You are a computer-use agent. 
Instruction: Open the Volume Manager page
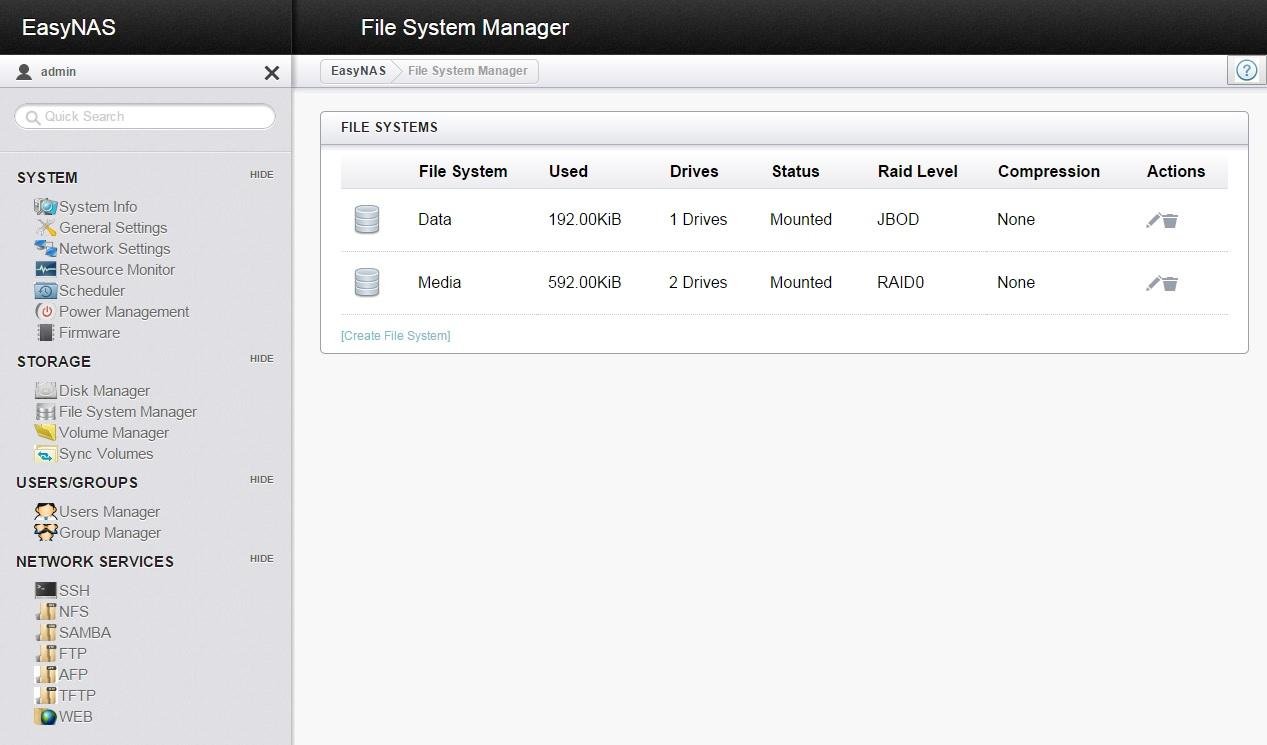[114, 432]
